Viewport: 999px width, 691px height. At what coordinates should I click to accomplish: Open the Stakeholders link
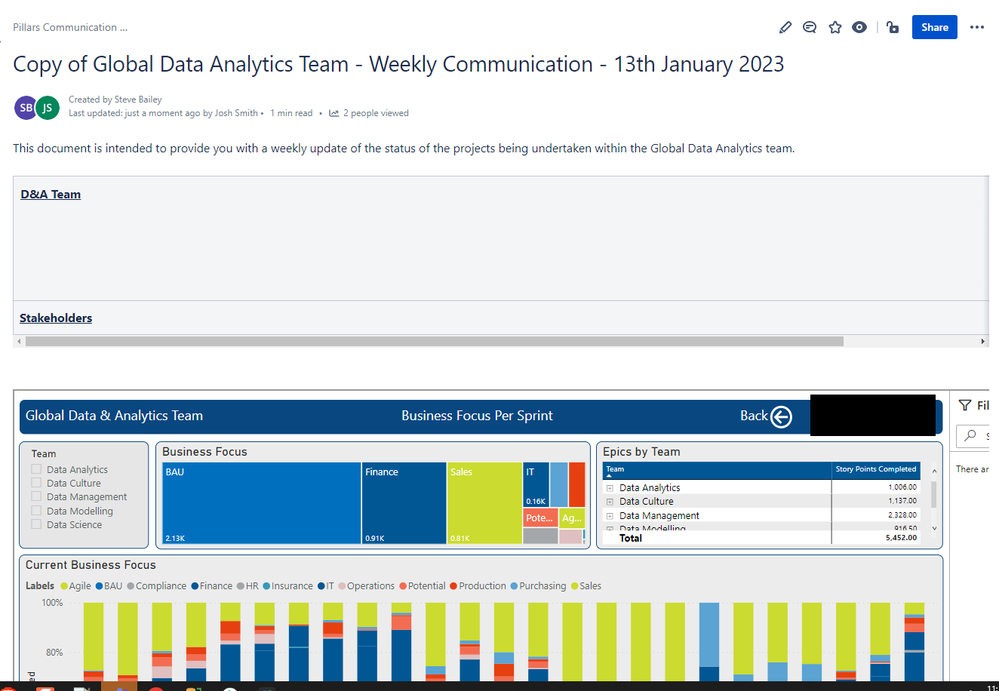click(55, 318)
